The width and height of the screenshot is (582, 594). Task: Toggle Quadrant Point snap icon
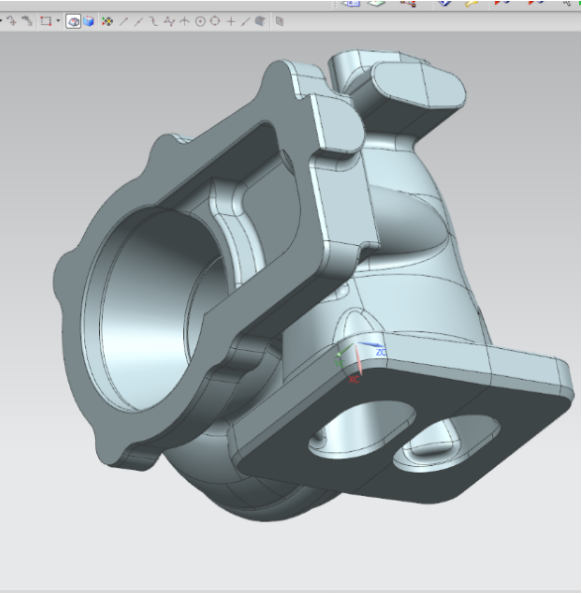coord(215,21)
